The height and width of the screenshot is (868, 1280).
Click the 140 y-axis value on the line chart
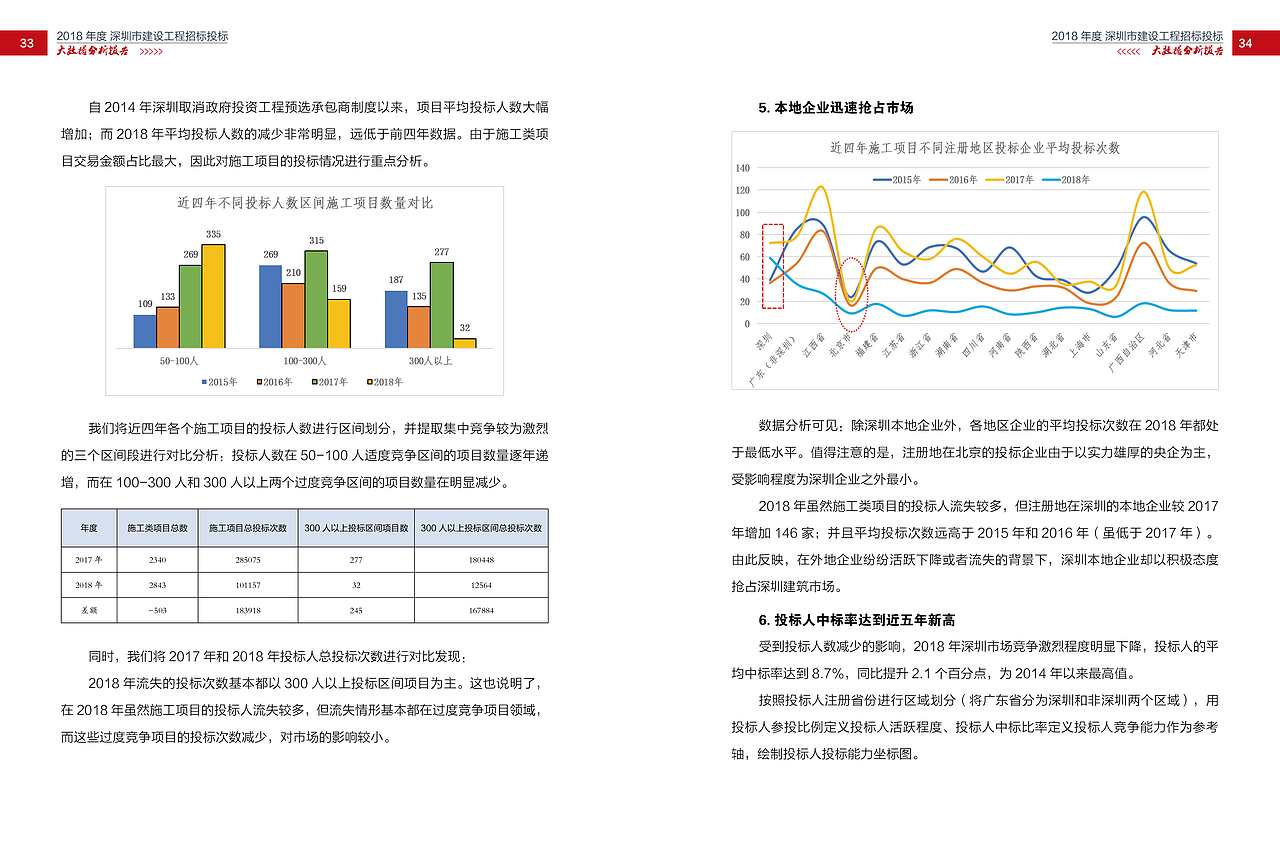(x=743, y=168)
